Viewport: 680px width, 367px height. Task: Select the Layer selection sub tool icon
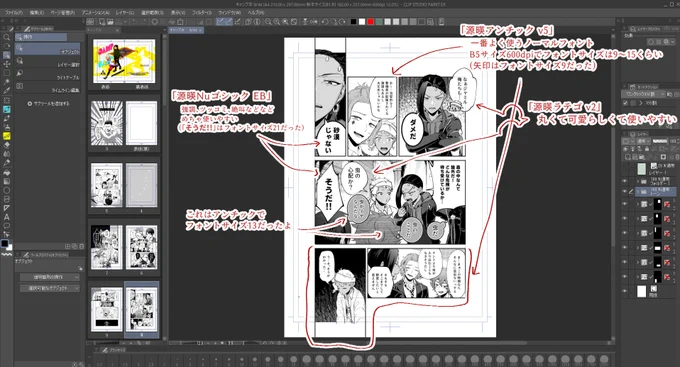(x=20, y=61)
